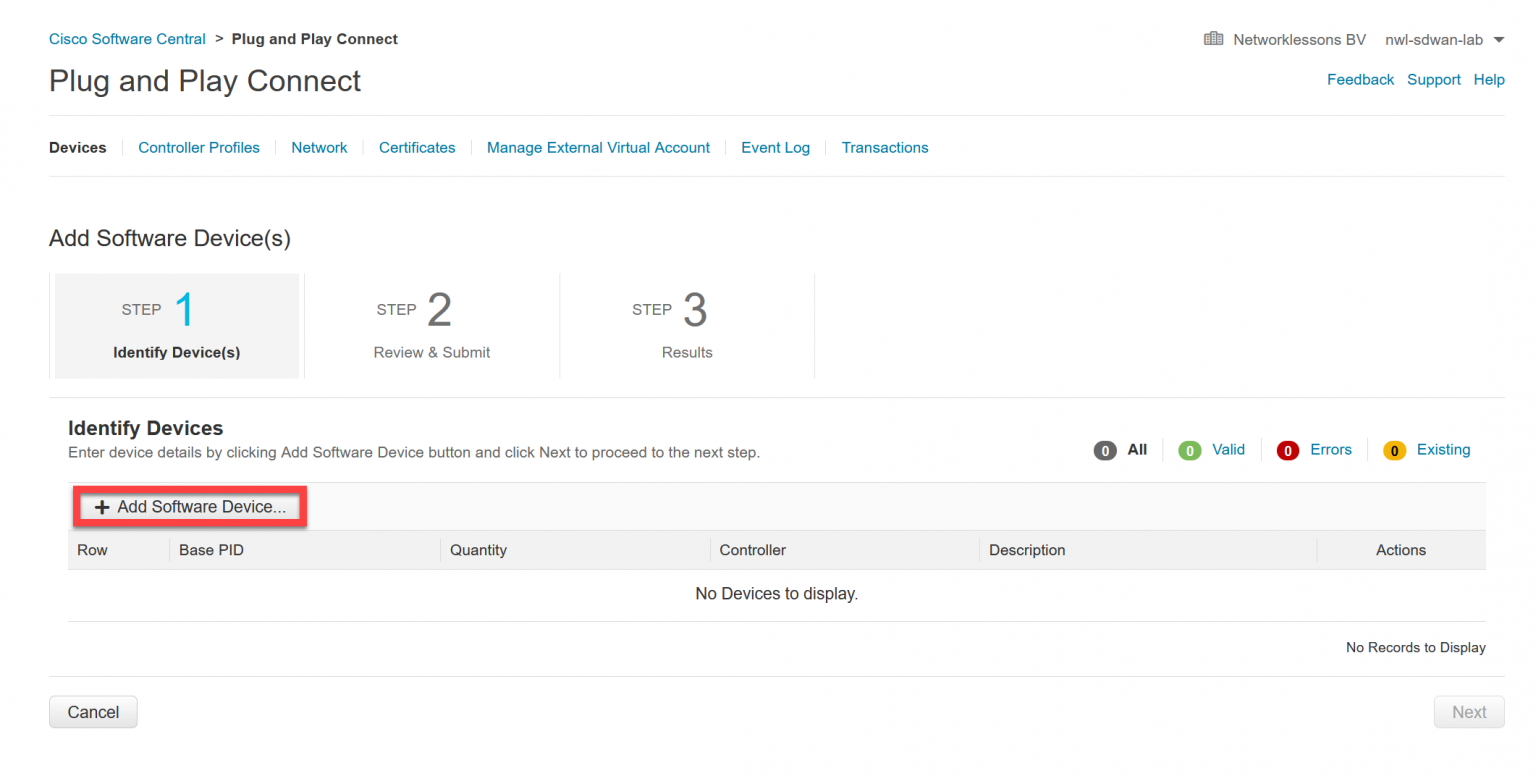1536x776 pixels.
Task: Select the Certificates tab
Action: (417, 147)
